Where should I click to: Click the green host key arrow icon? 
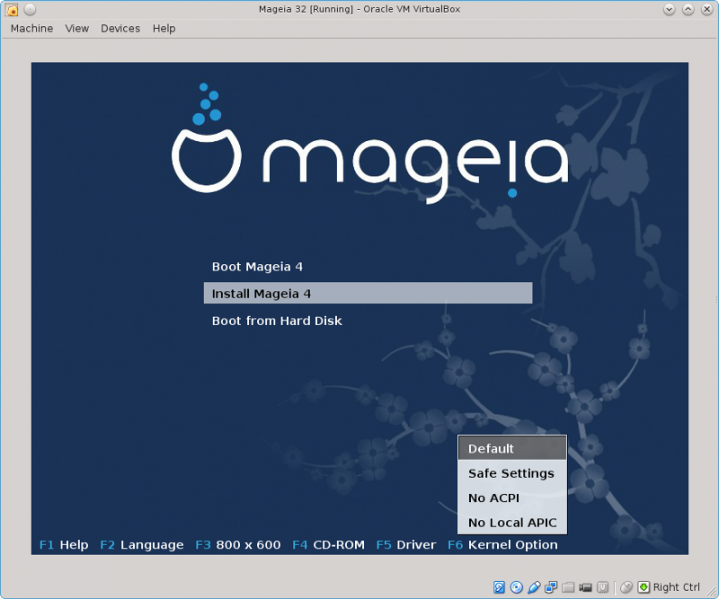(644, 587)
